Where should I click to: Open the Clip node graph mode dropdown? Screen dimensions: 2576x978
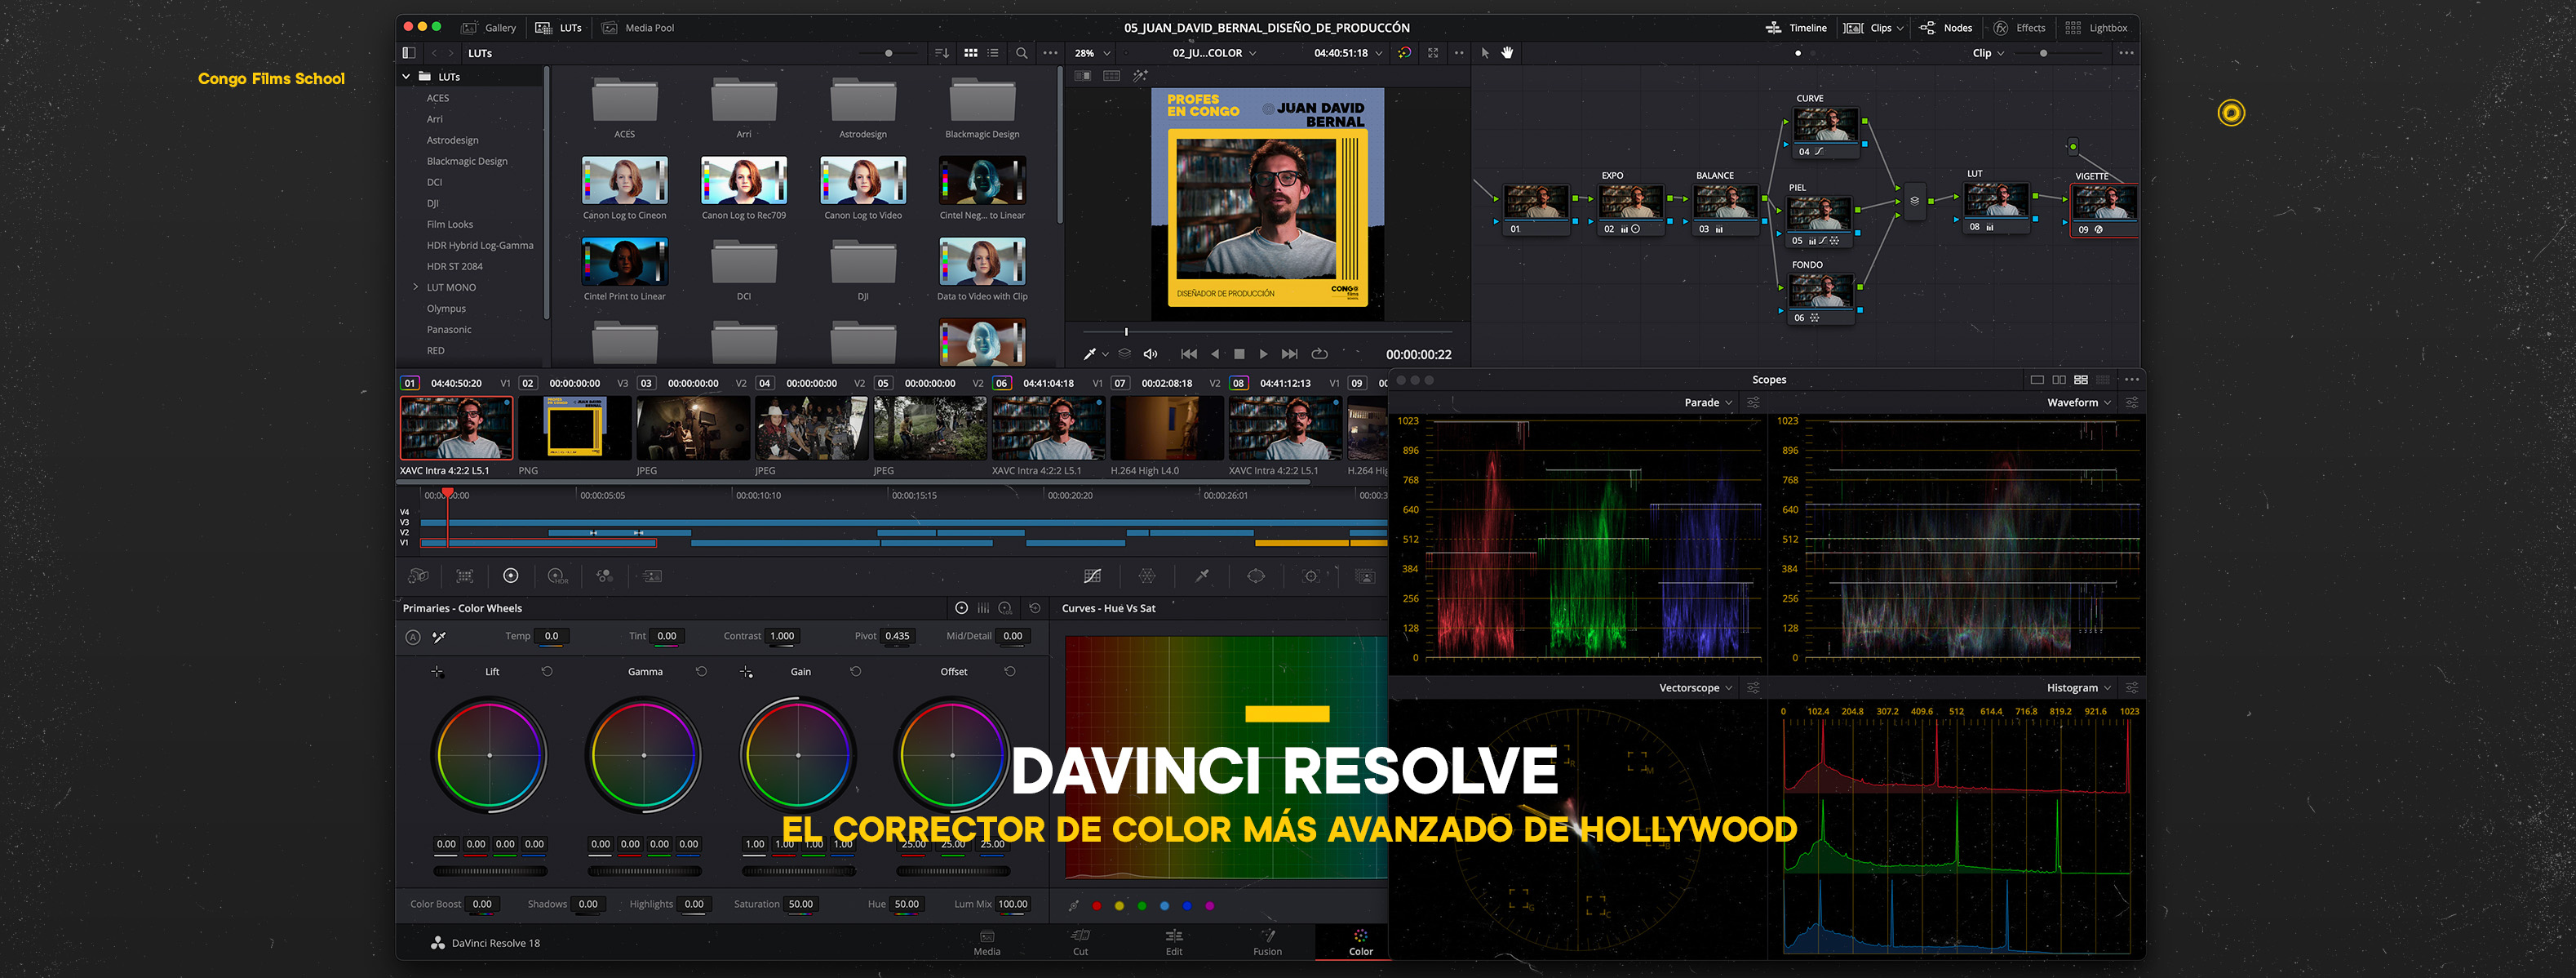point(1988,53)
